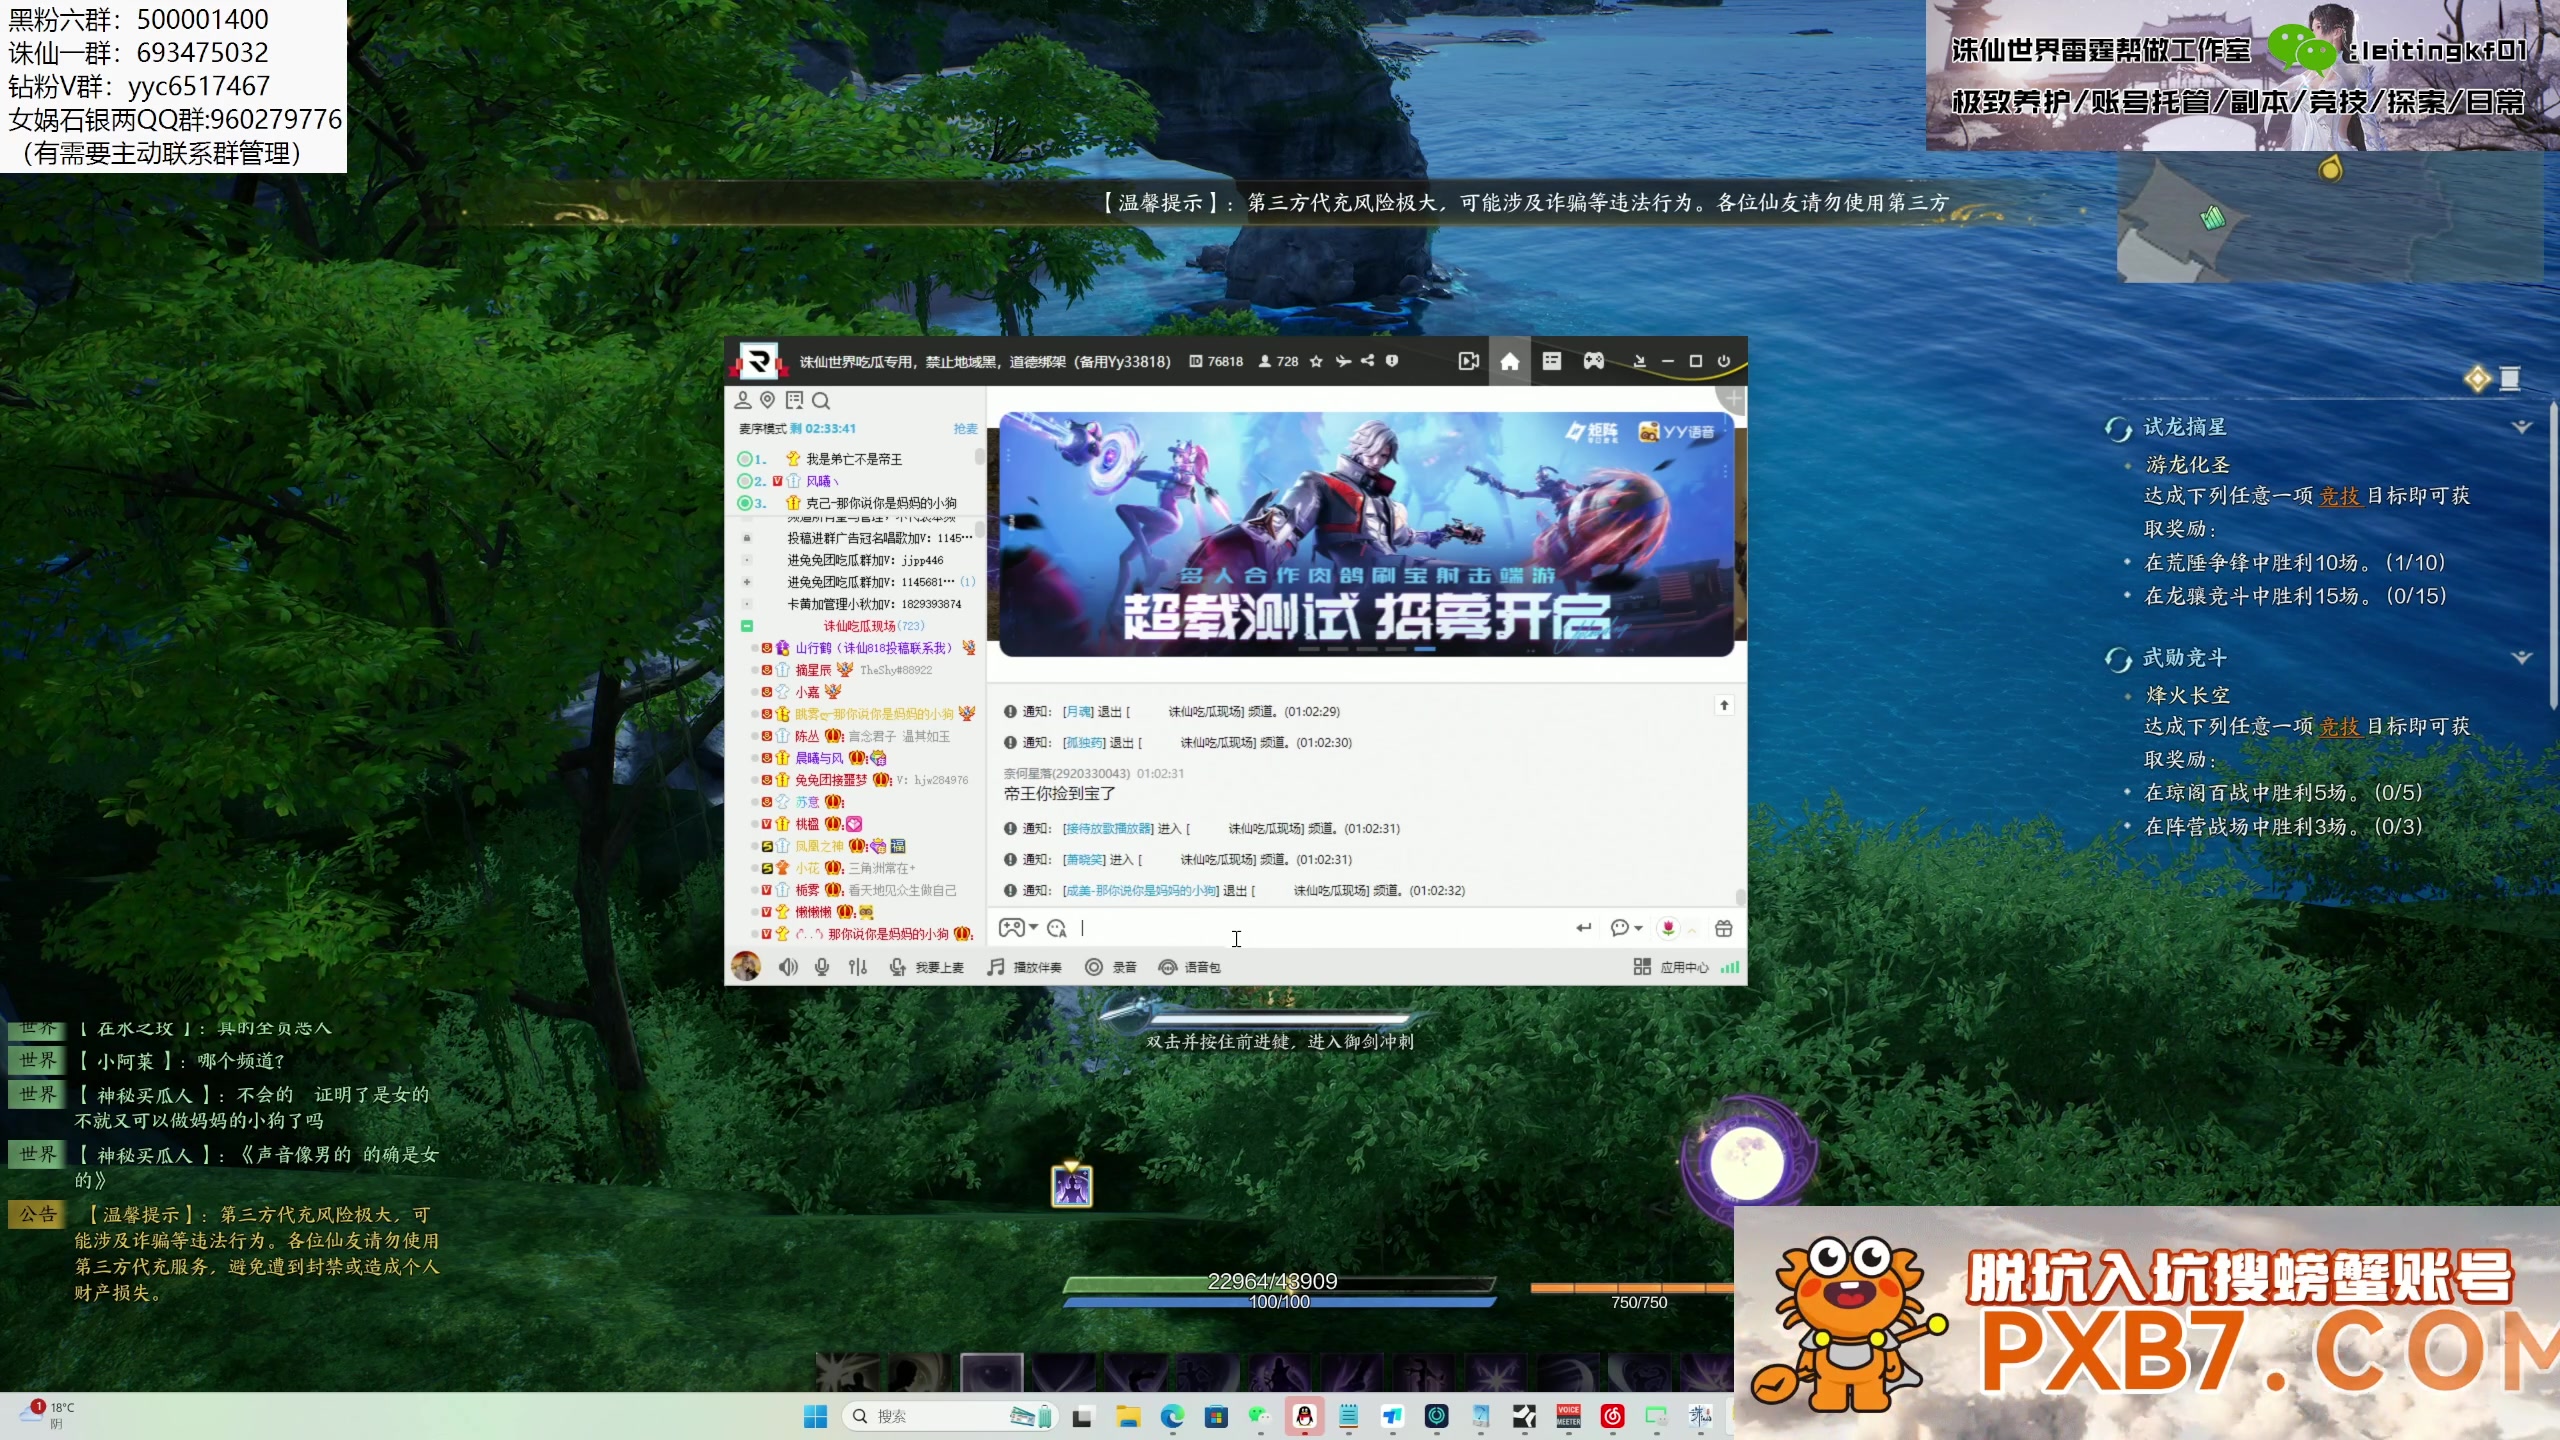Open the quest list panel icon

coord(2510,379)
